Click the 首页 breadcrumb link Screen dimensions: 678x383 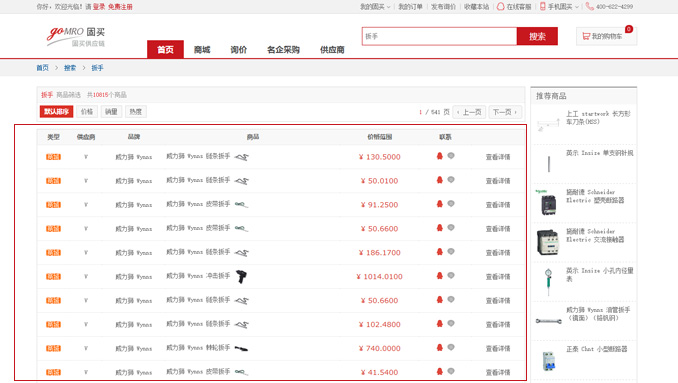click(x=42, y=68)
